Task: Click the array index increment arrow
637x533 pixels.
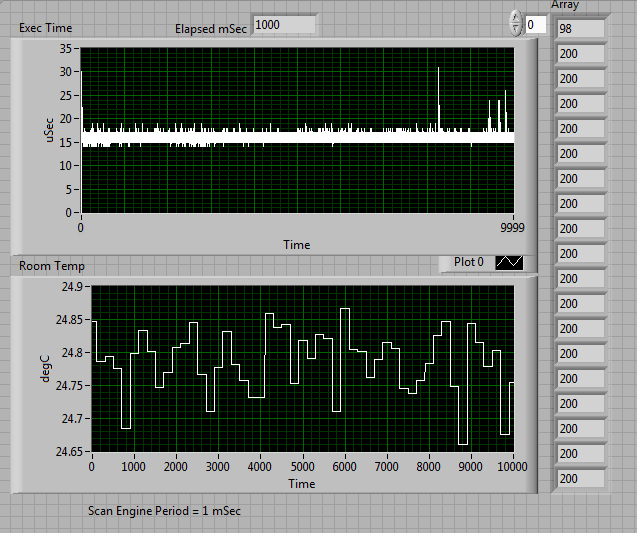Action: pyautogui.click(x=516, y=18)
